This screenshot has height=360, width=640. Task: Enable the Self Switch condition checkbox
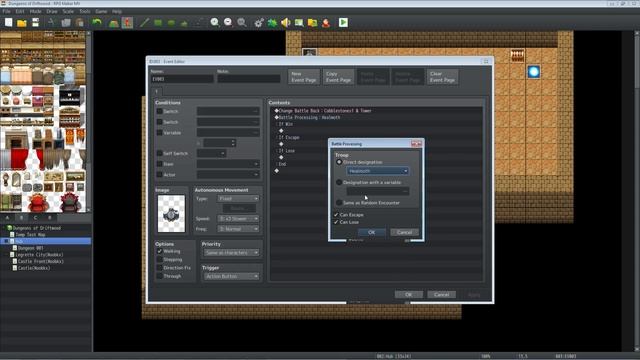pyautogui.click(x=160, y=153)
